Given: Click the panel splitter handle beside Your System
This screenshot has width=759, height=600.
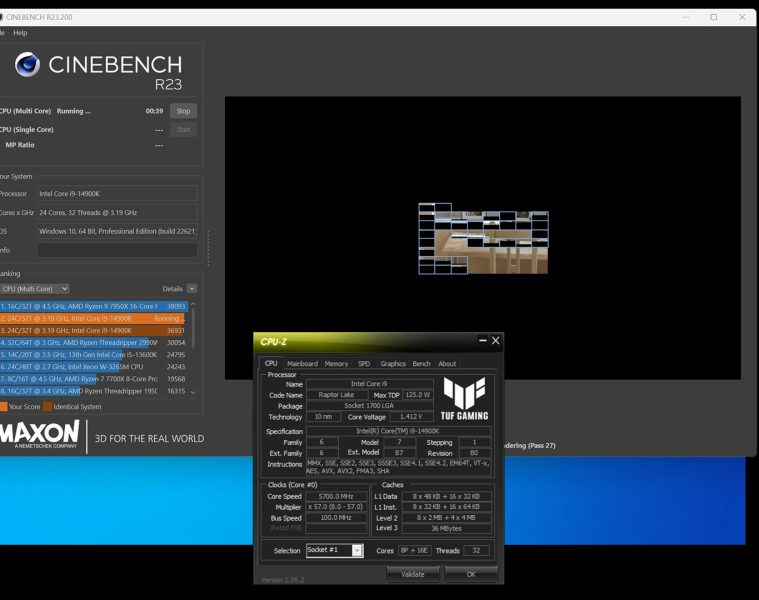Looking at the screenshot, I should tap(208, 248).
